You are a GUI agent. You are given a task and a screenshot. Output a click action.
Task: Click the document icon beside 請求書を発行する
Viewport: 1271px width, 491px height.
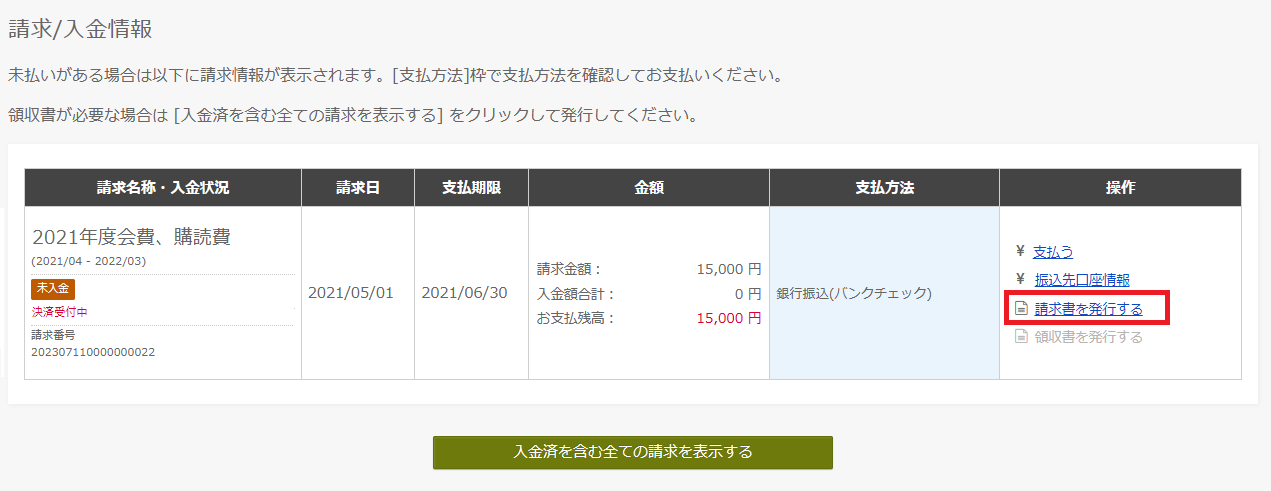tap(1021, 309)
